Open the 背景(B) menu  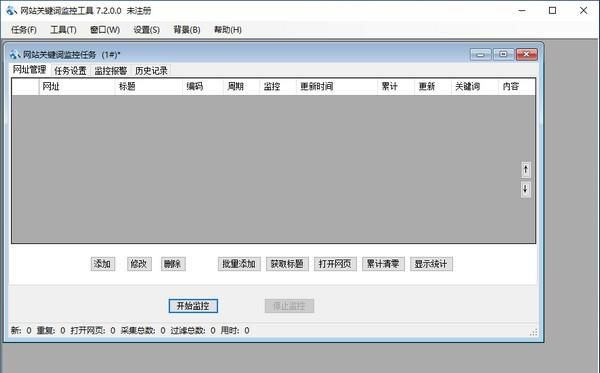(187, 30)
